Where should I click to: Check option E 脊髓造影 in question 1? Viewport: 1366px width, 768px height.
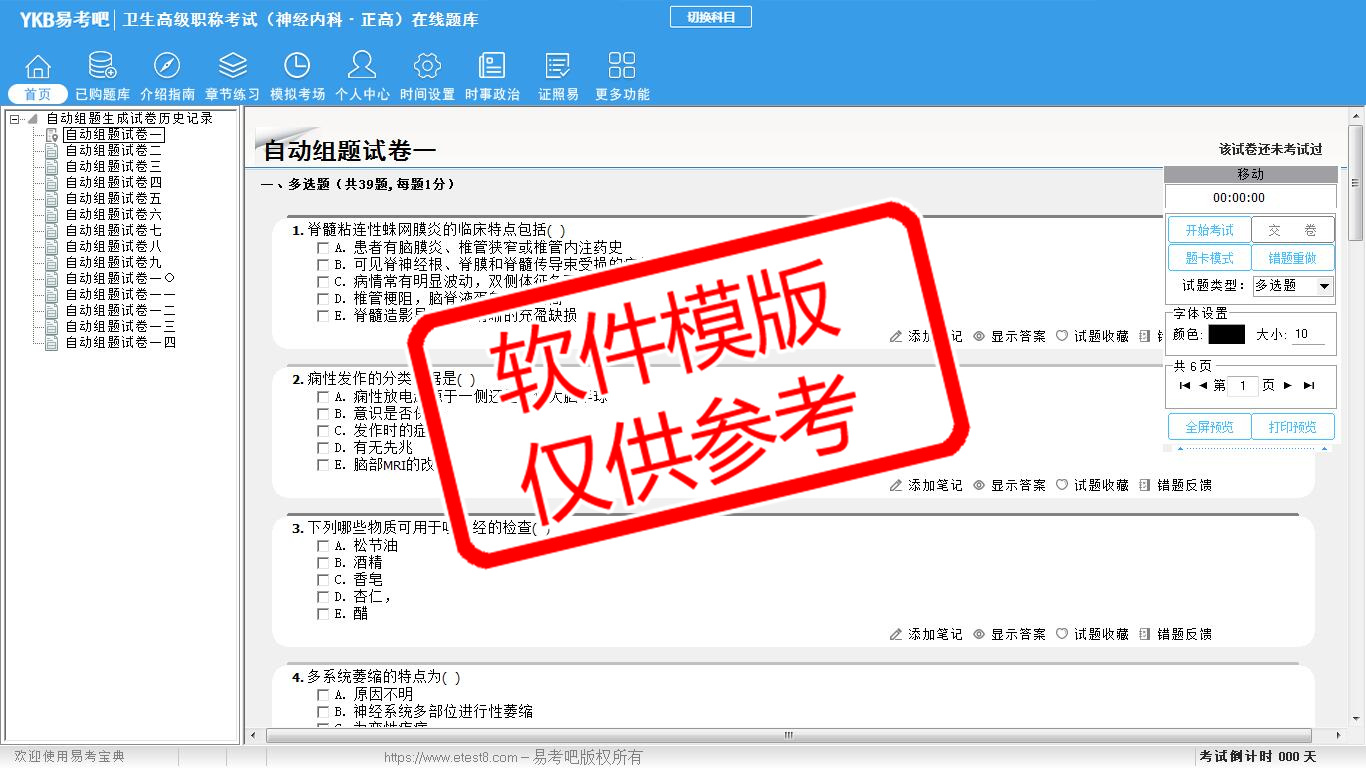point(323,315)
